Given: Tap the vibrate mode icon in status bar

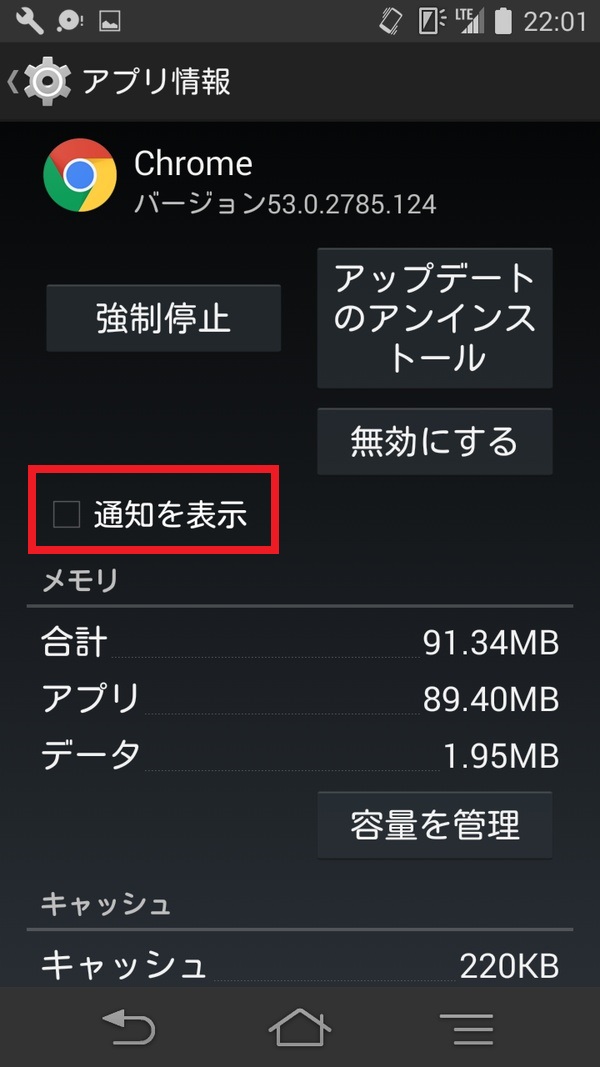Looking at the screenshot, I should click(390, 21).
